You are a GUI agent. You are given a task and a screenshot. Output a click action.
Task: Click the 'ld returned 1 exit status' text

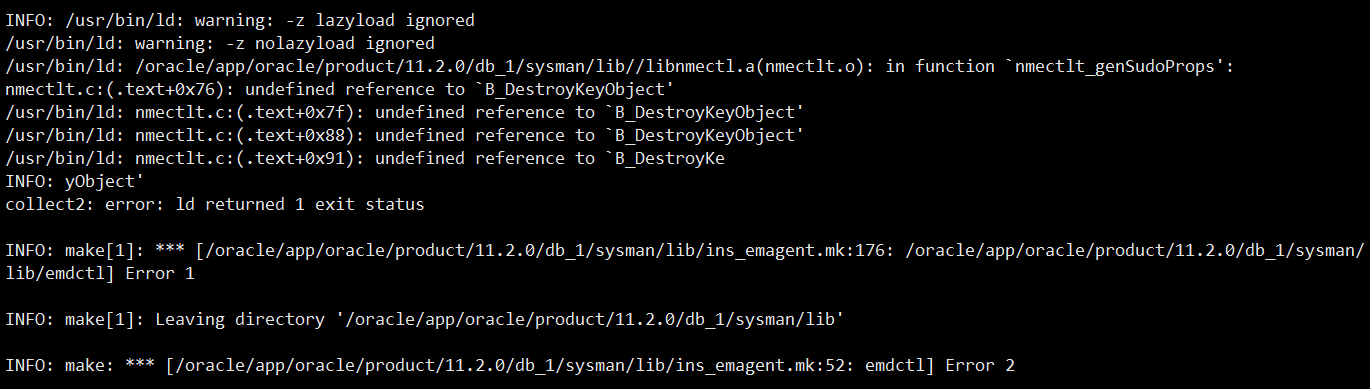[300, 204]
